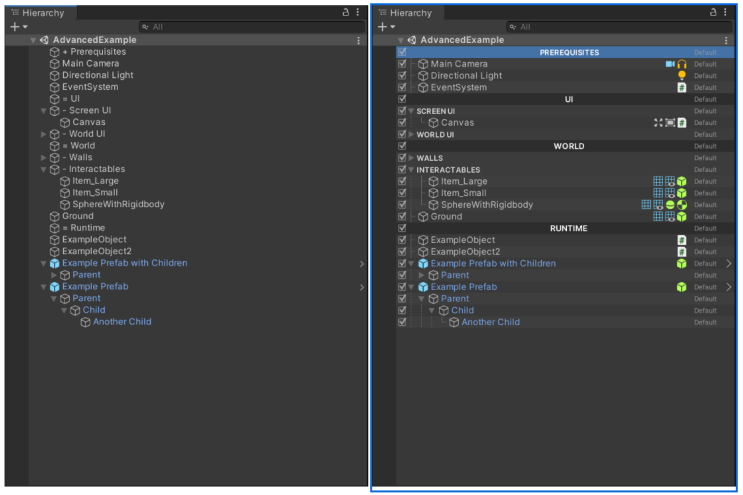
Task: Toggle the Ground active checkbox
Action: [x=402, y=216]
